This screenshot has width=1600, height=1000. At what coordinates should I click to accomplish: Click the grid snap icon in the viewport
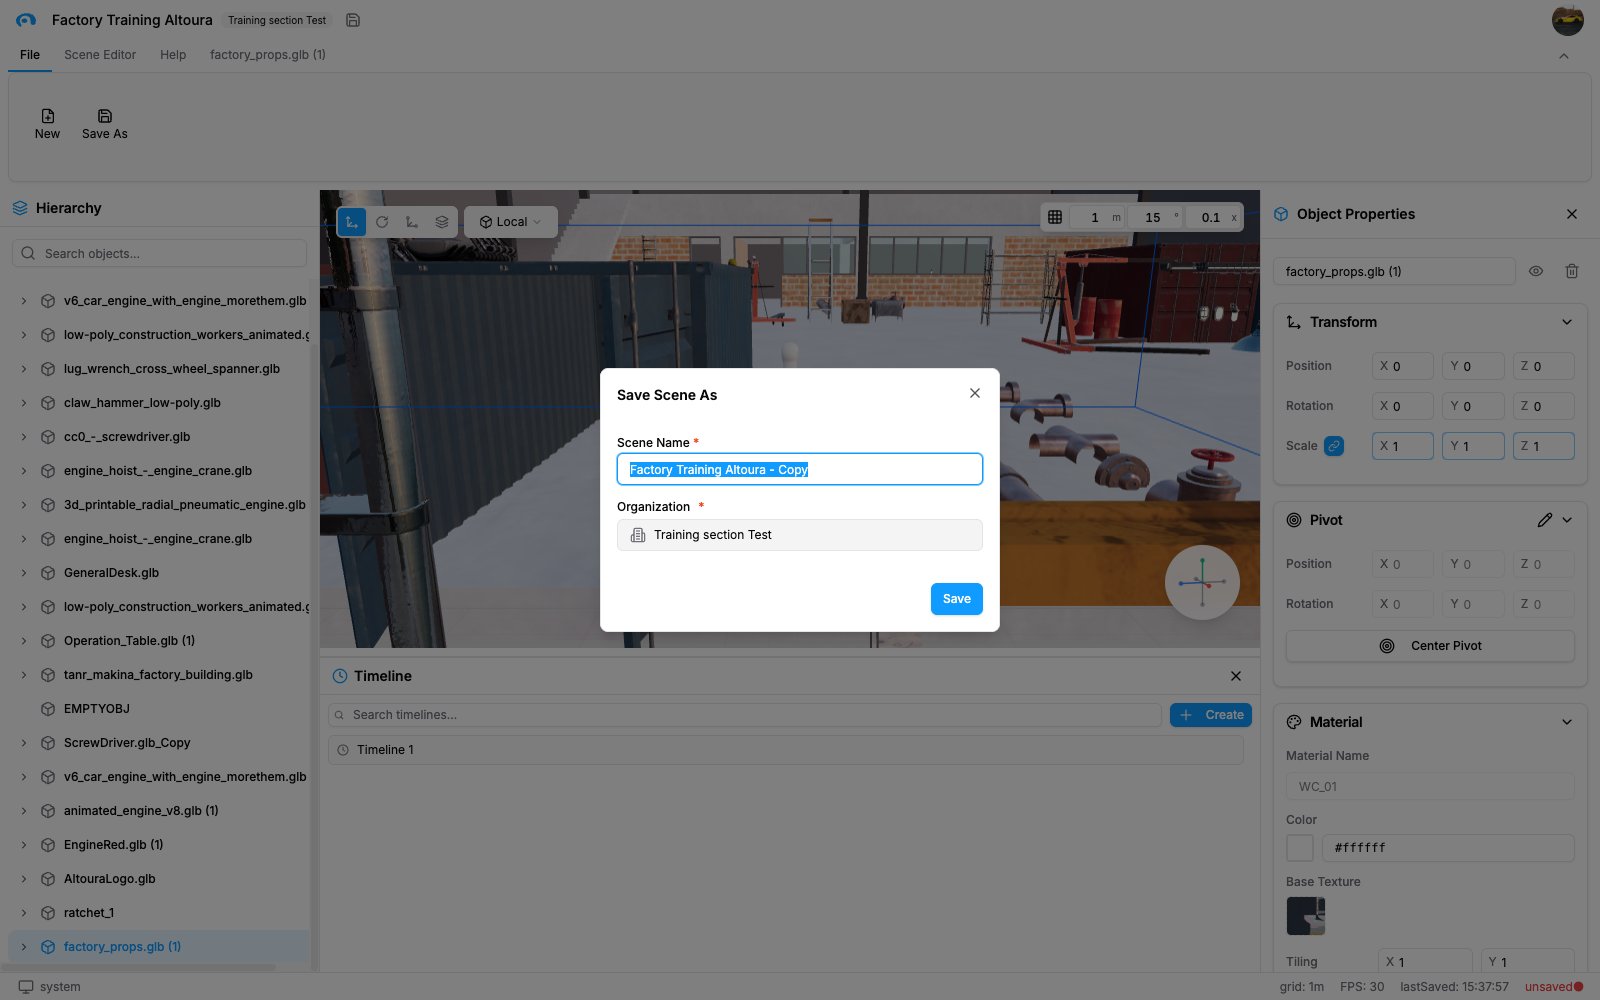tap(1055, 217)
